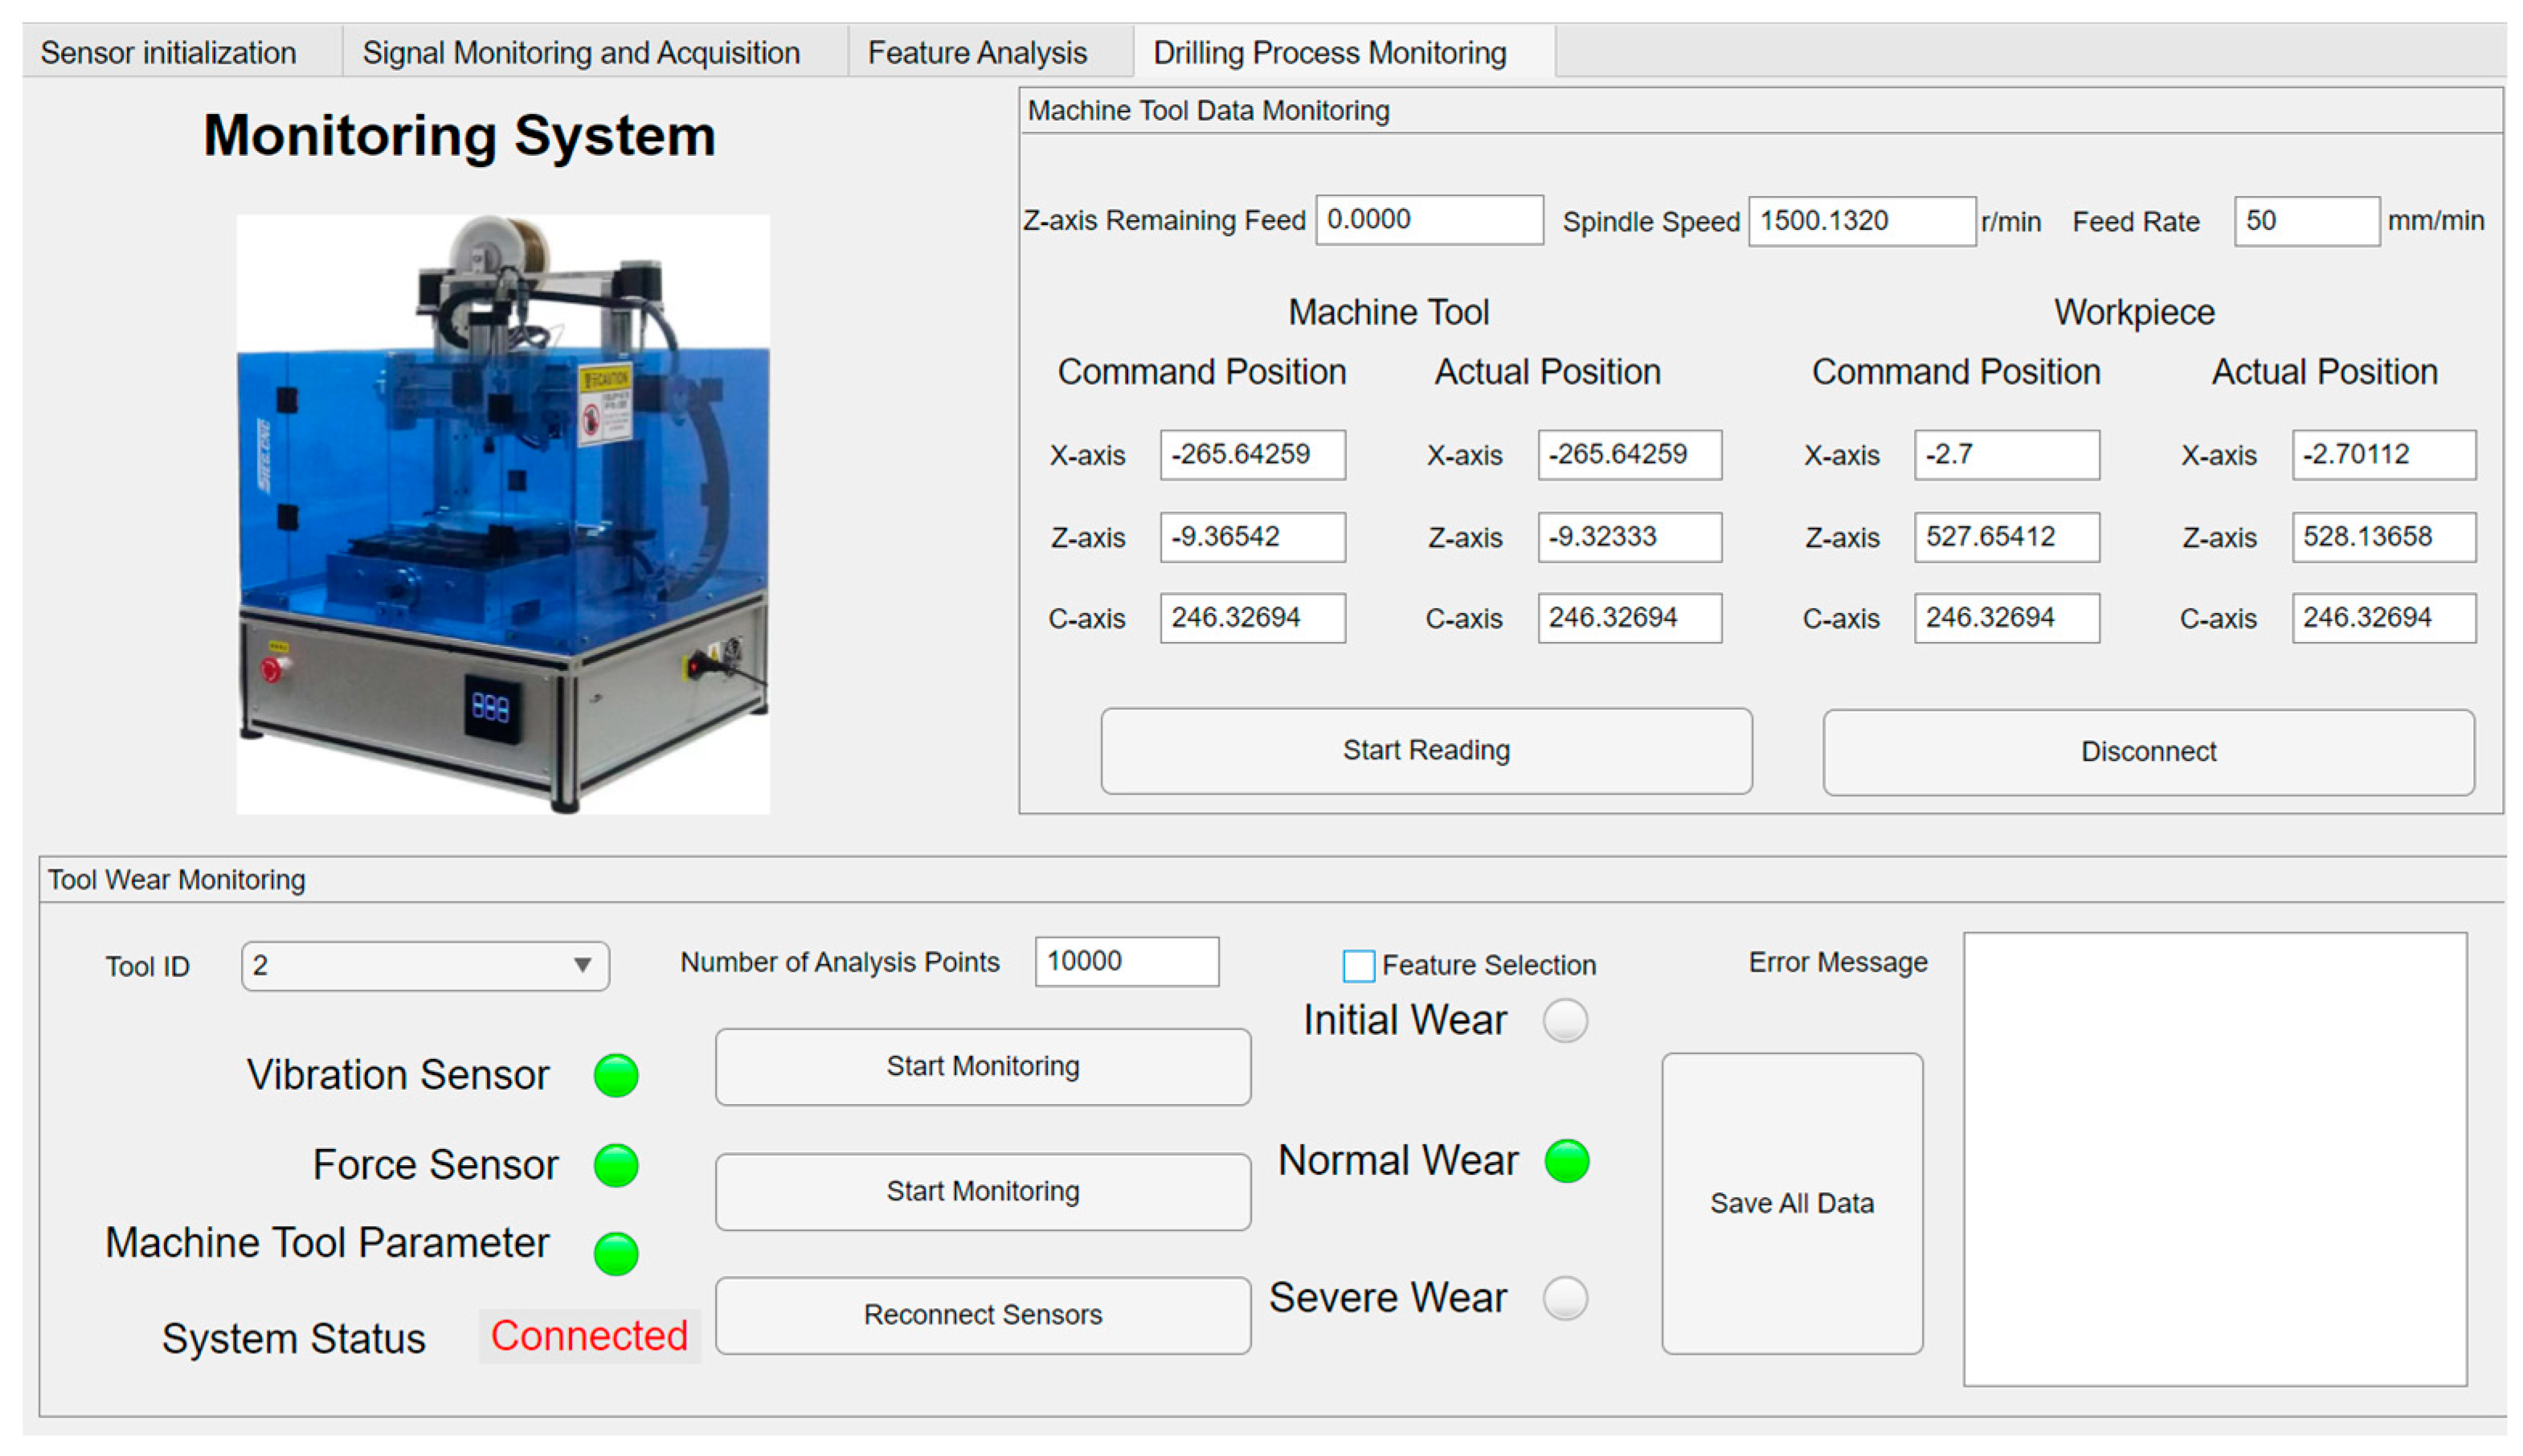The width and height of the screenshot is (2523, 1456).
Task: Click the Normal Wear green indicator lamp
Action: 1566,1160
